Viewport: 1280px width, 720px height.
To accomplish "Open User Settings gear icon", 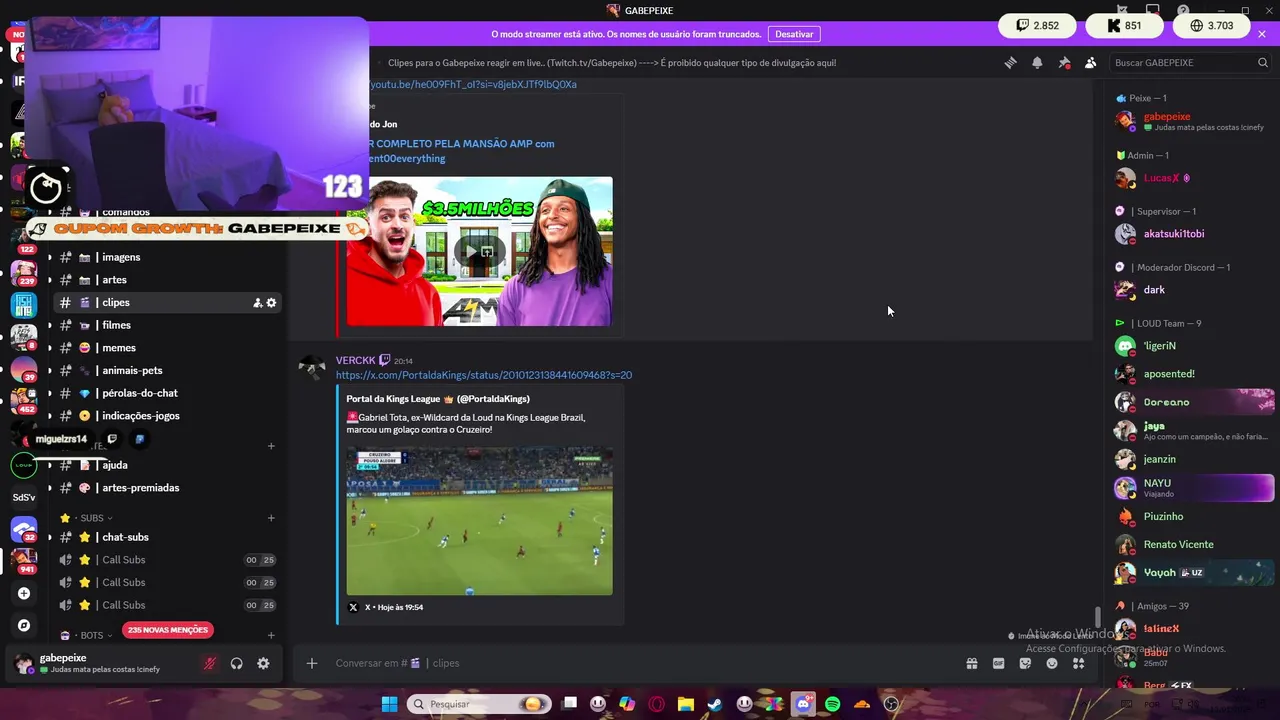I will point(263,663).
